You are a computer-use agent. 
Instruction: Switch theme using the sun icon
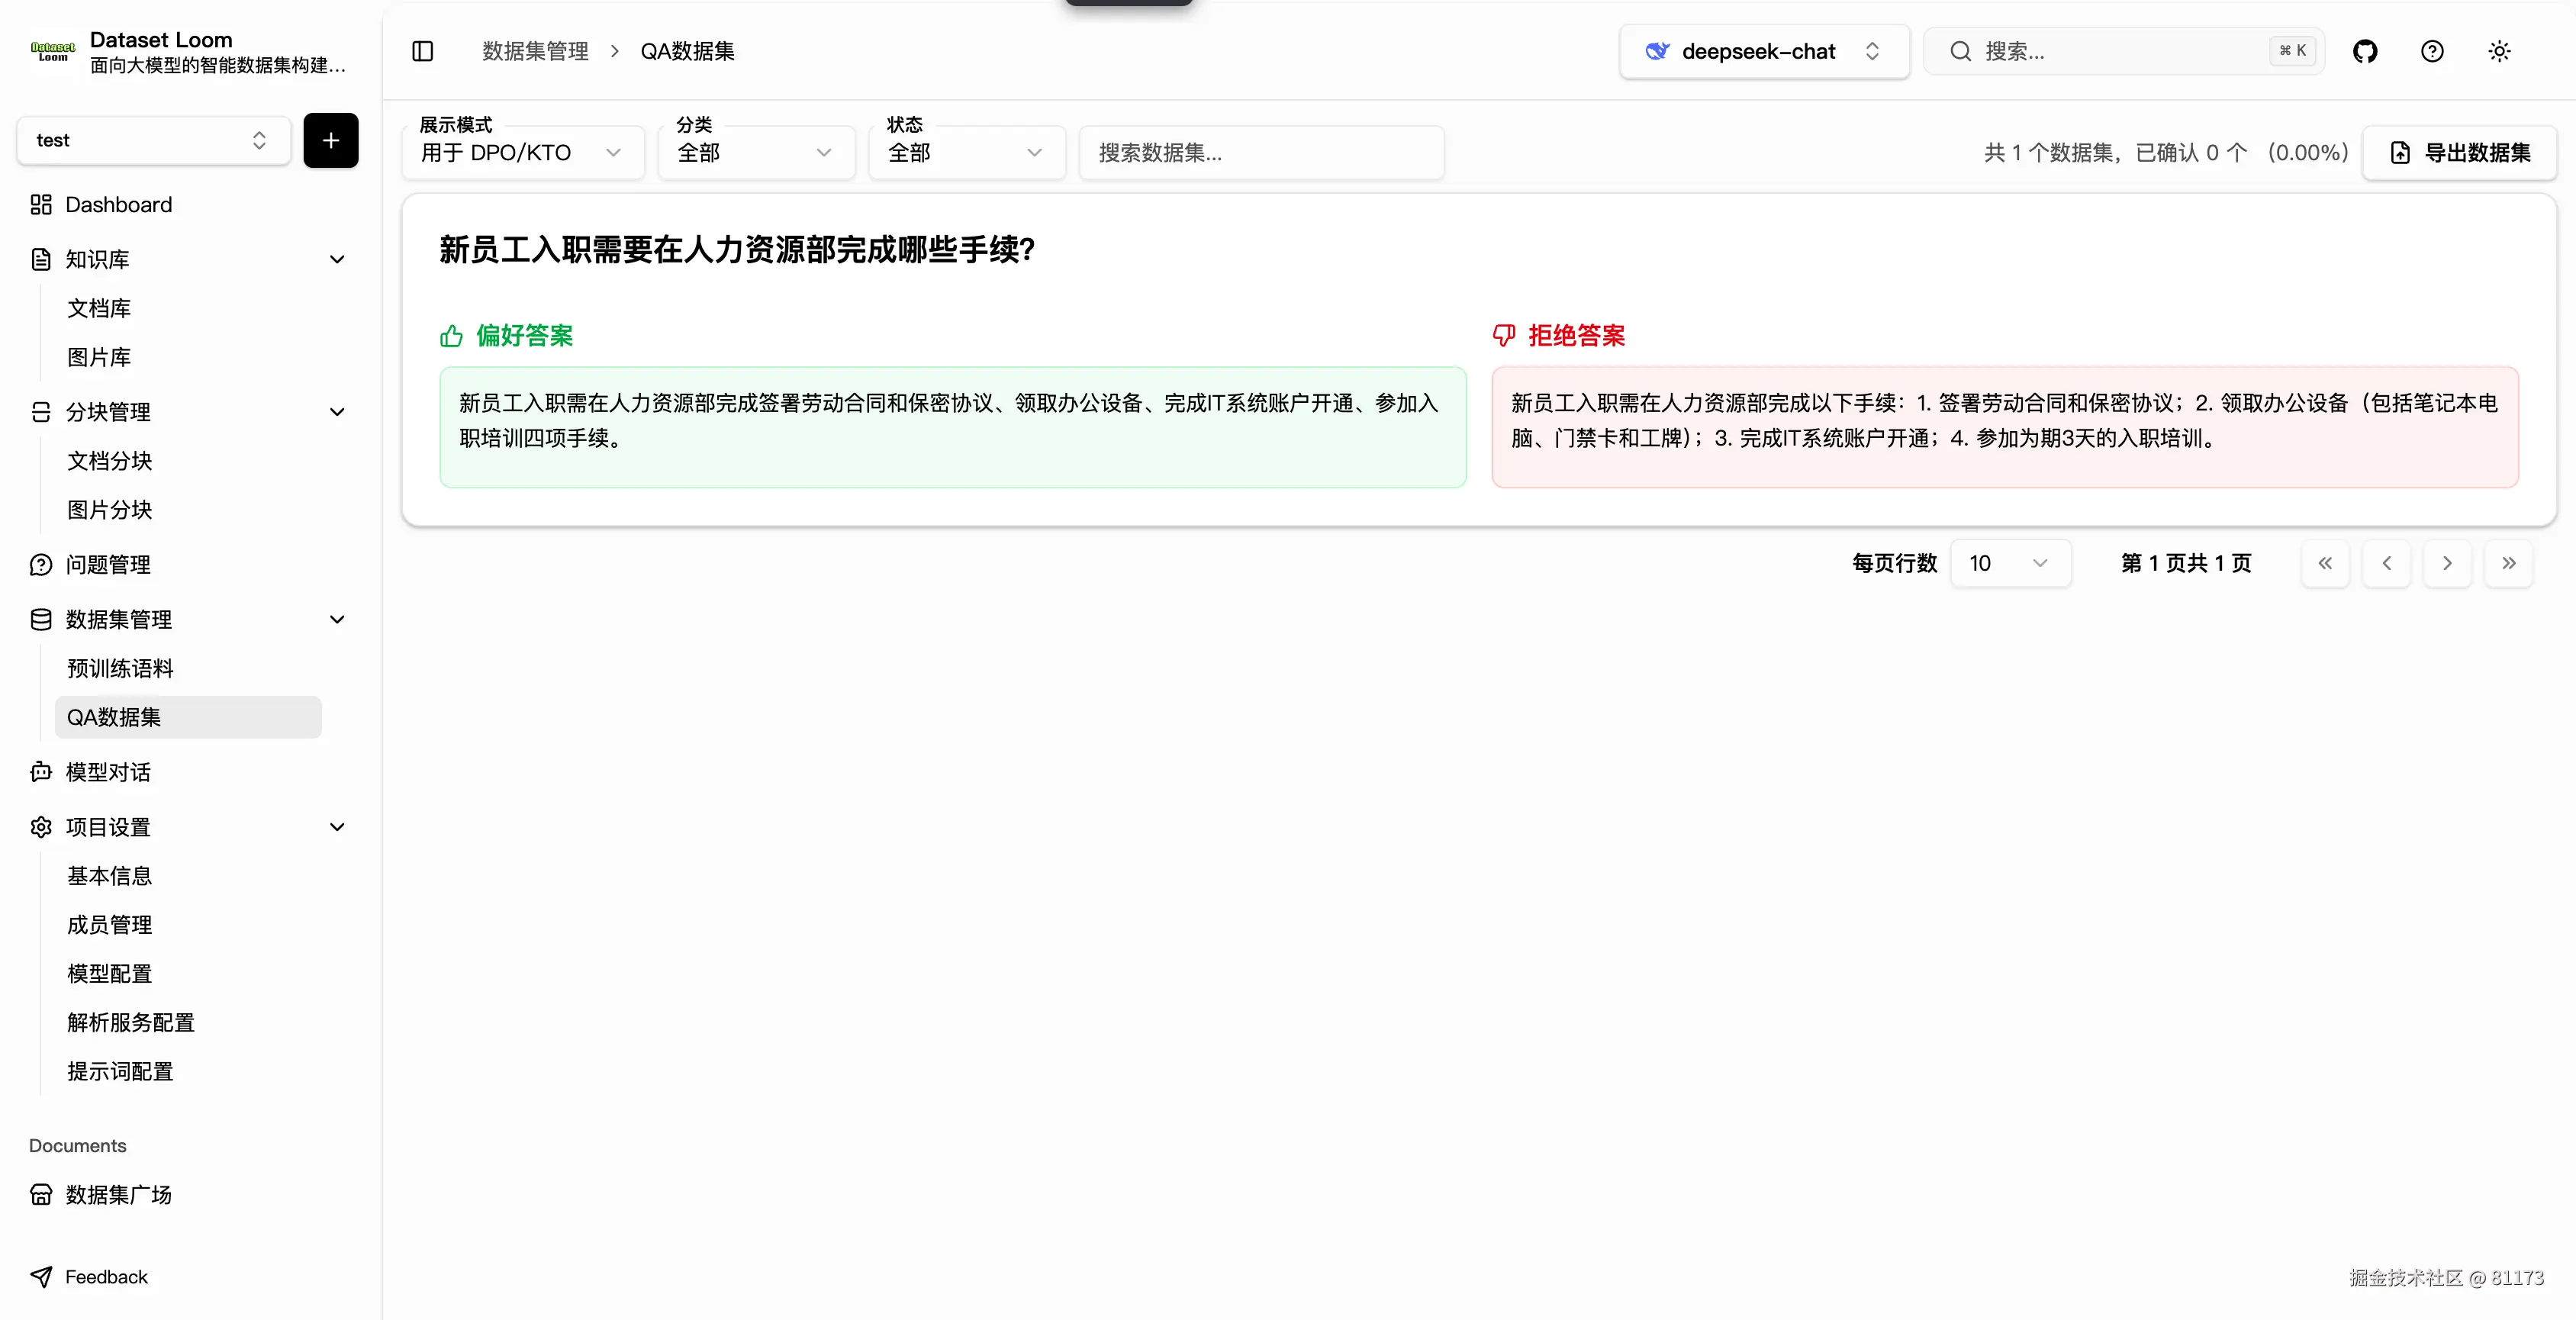click(x=2499, y=51)
